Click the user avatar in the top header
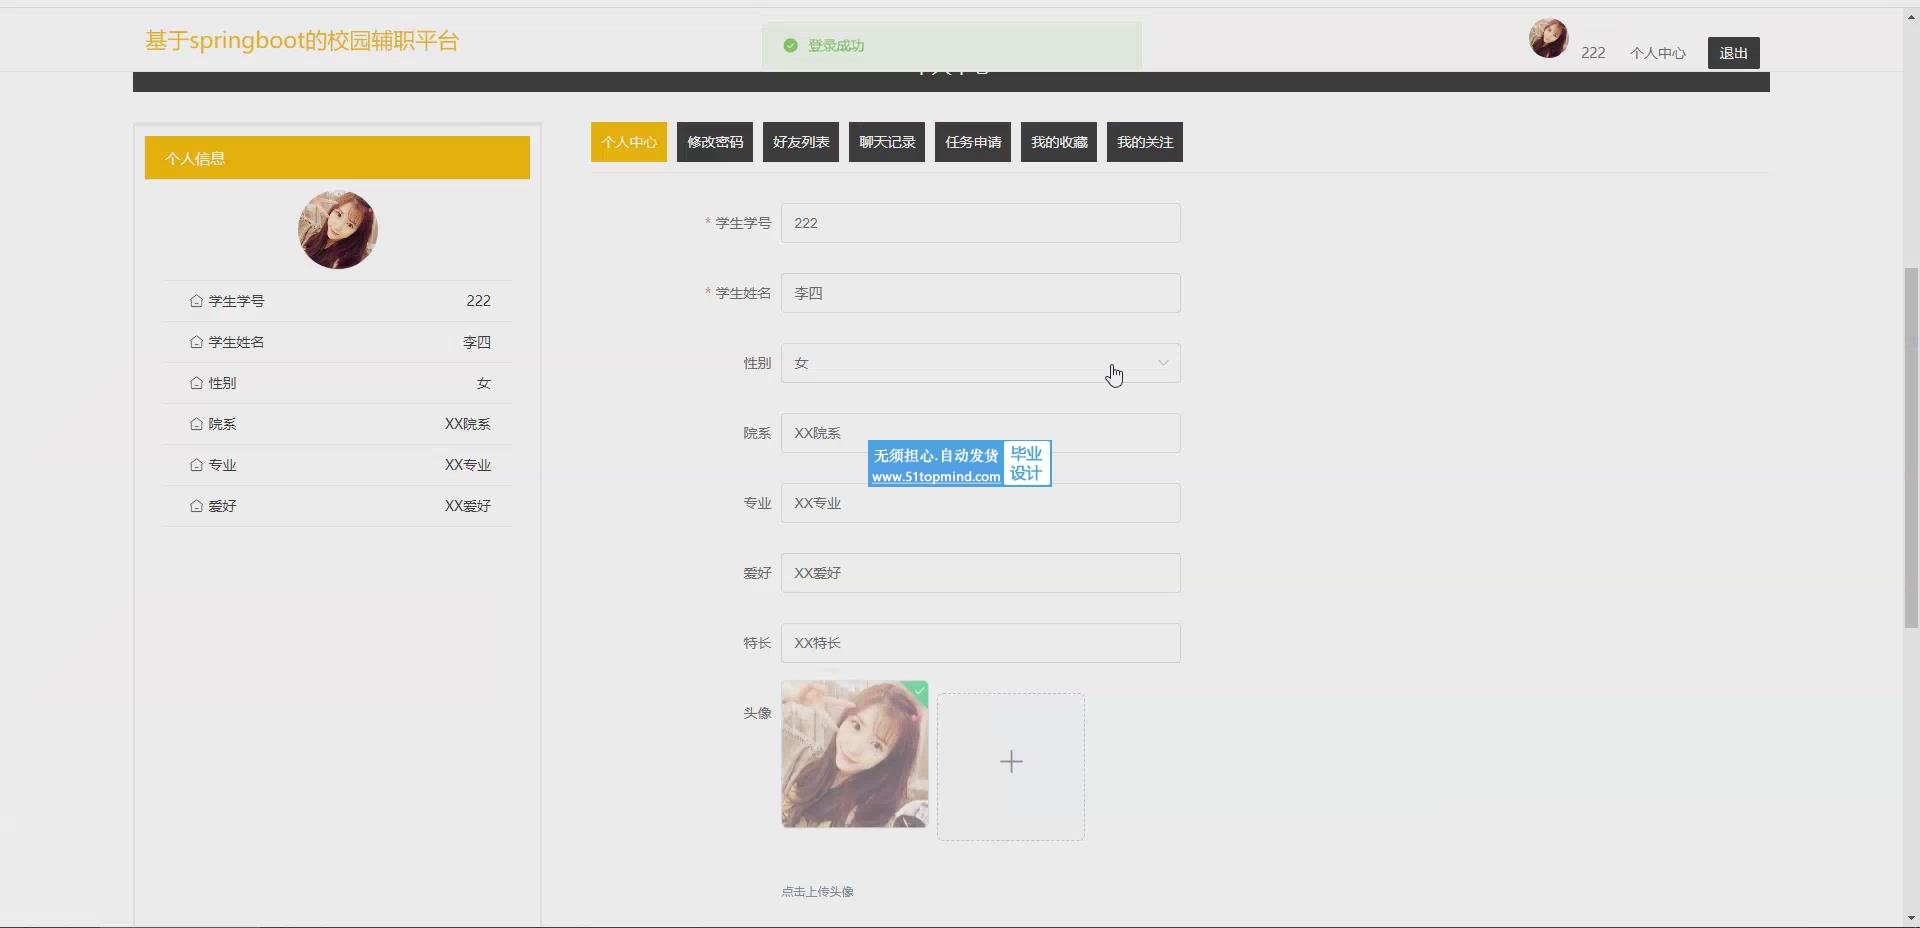Image resolution: width=1920 pixels, height=928 pixels. 1548,38
